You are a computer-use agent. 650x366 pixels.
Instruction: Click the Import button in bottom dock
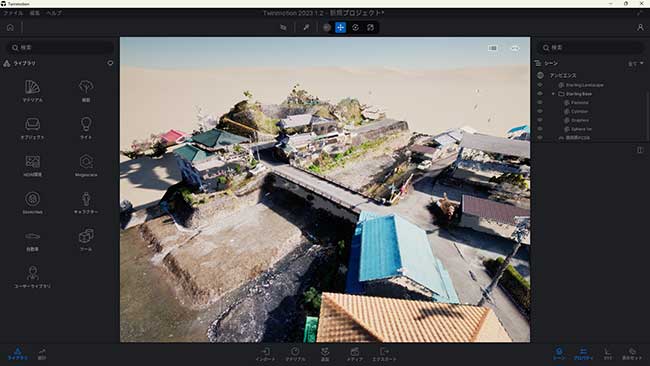[265, 354]
